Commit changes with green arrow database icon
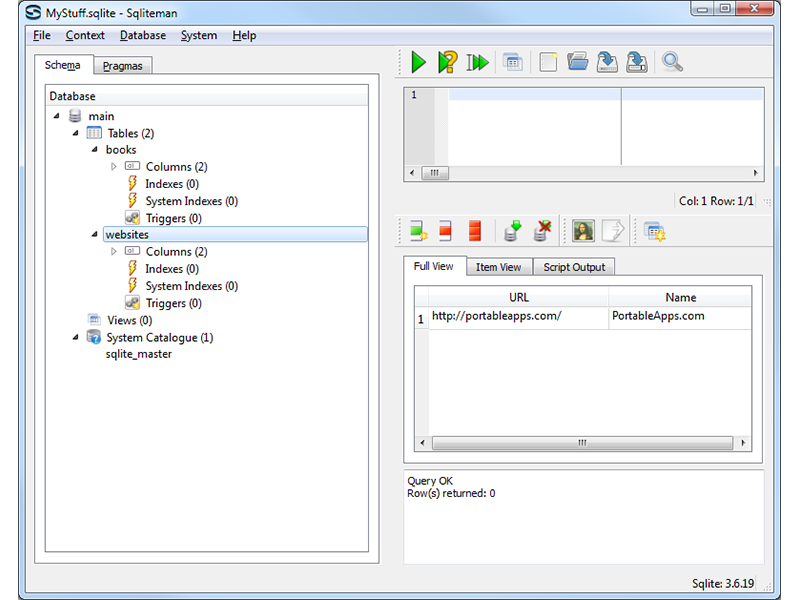 512,231
